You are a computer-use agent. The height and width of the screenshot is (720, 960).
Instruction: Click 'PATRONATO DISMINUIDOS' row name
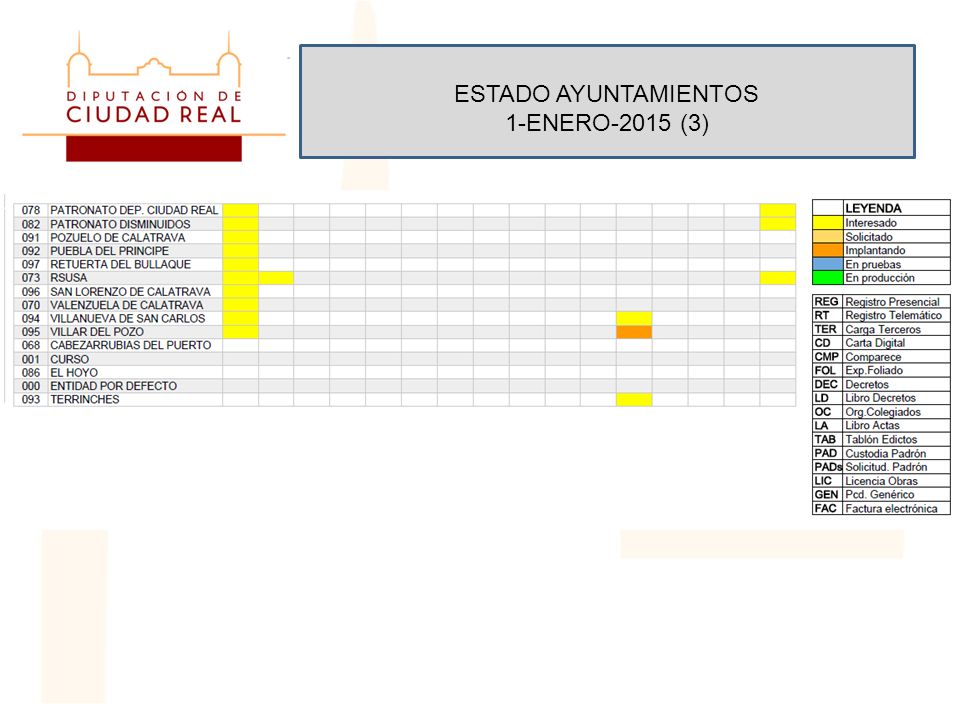(120, 224)
